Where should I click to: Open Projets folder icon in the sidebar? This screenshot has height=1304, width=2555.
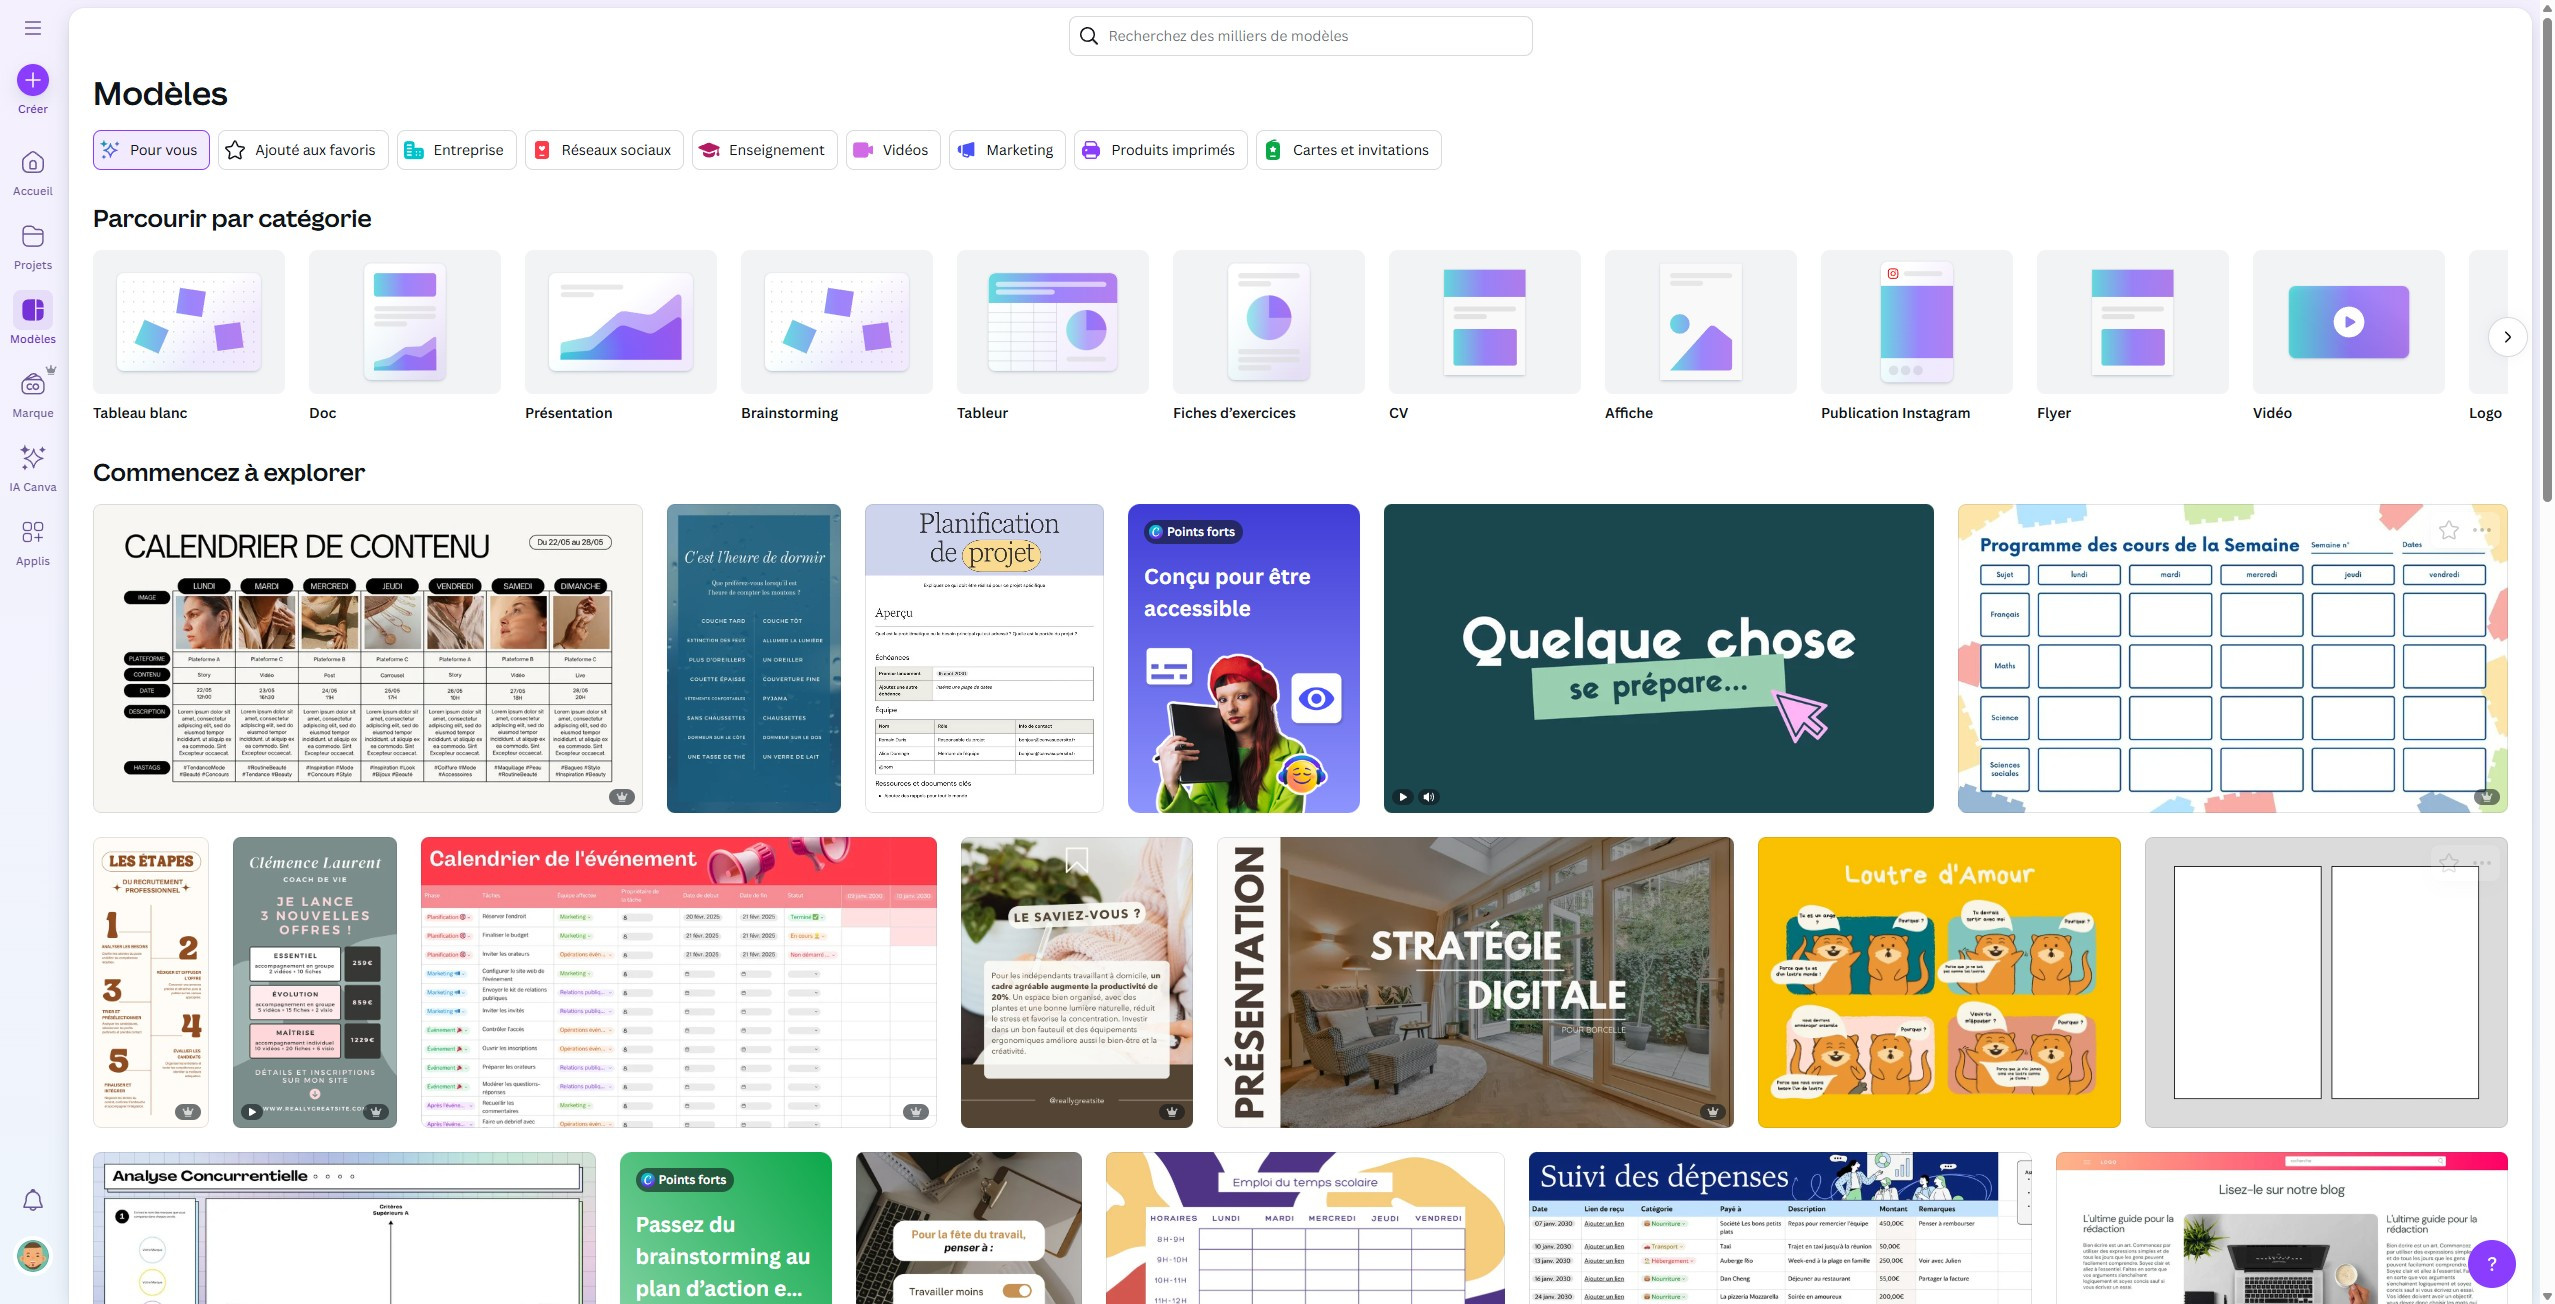click(33, 246)
